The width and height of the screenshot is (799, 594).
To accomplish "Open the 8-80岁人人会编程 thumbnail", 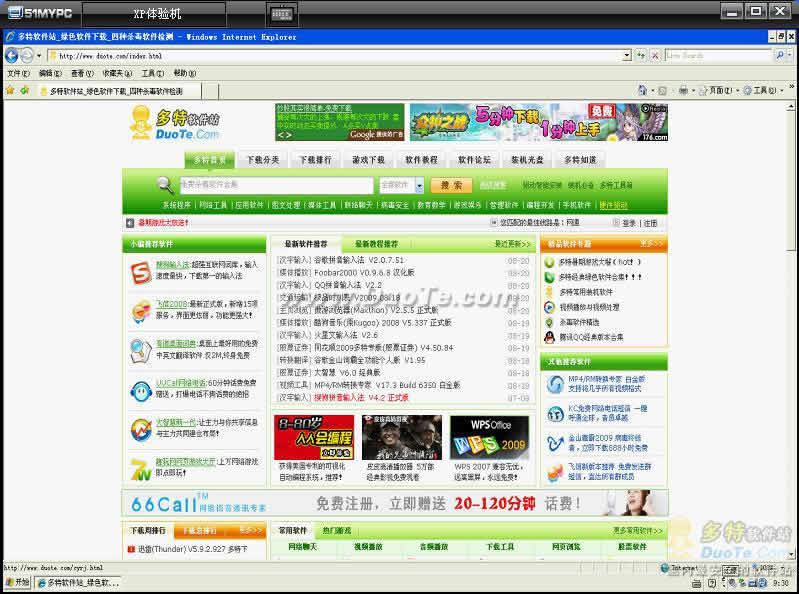I will [314, 438].
